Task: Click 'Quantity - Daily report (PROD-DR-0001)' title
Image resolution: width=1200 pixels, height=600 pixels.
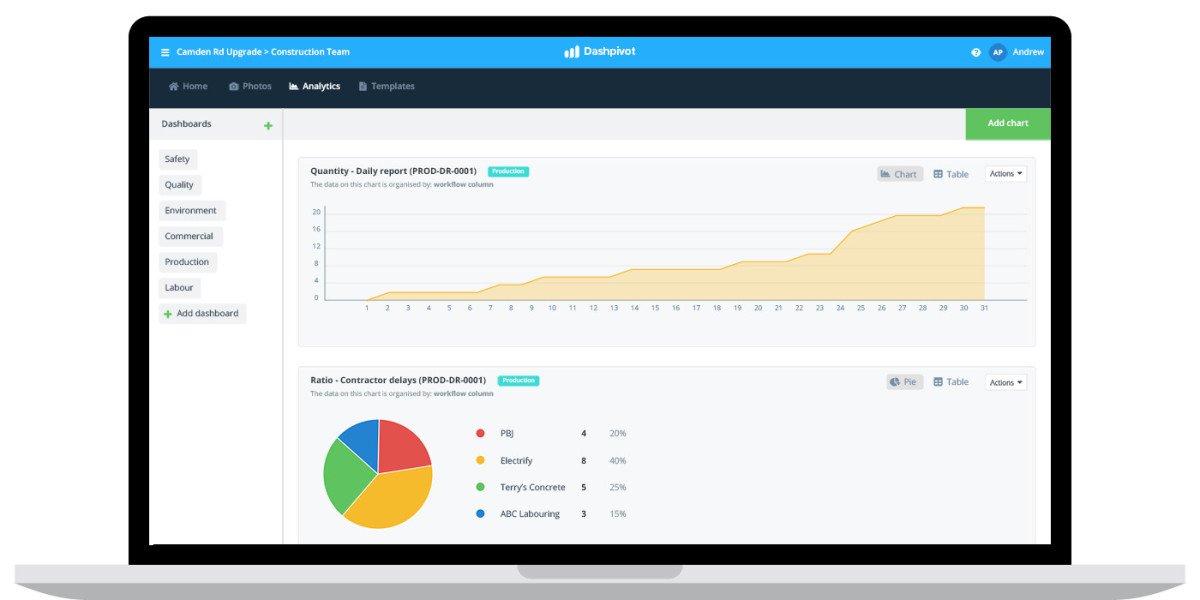Action: 393,172
